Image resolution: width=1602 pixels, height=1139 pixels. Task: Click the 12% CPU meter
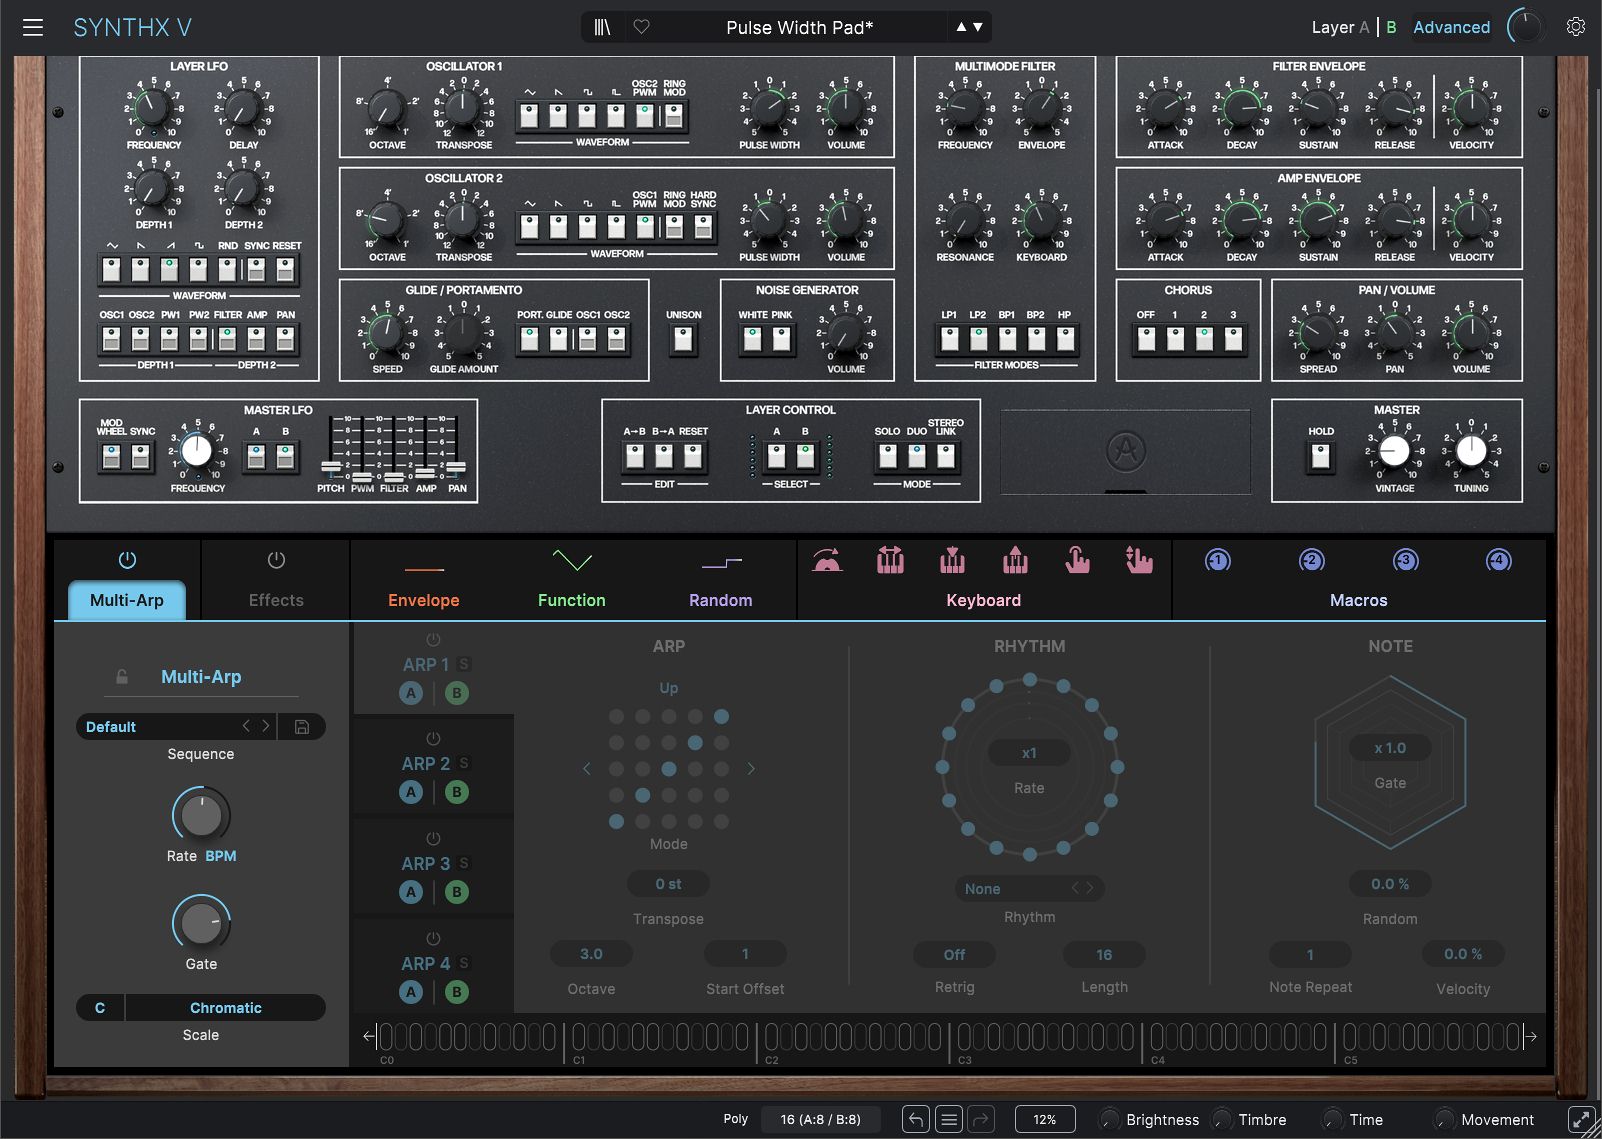[x=1045, y=1119]
